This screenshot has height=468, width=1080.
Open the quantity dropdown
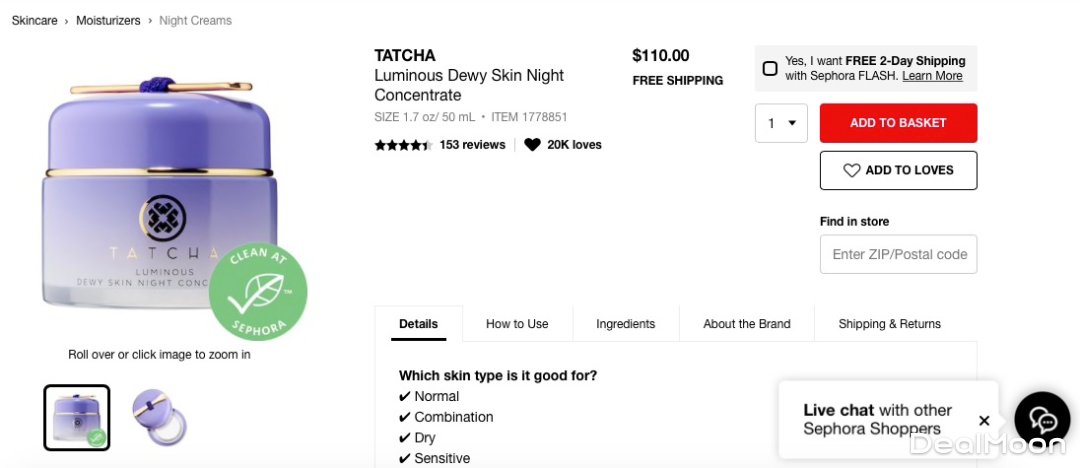coord(781,123)
